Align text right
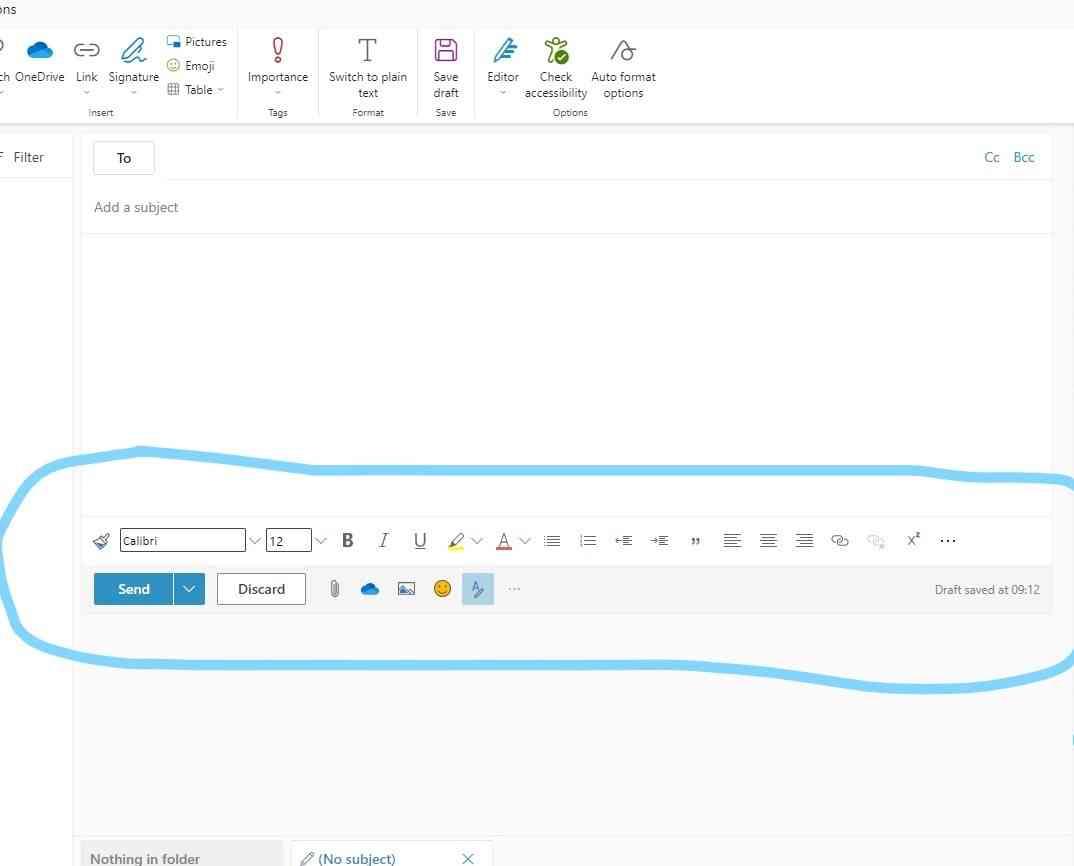The height and width of the screenshot is (866, 1074). click(804, 541)
